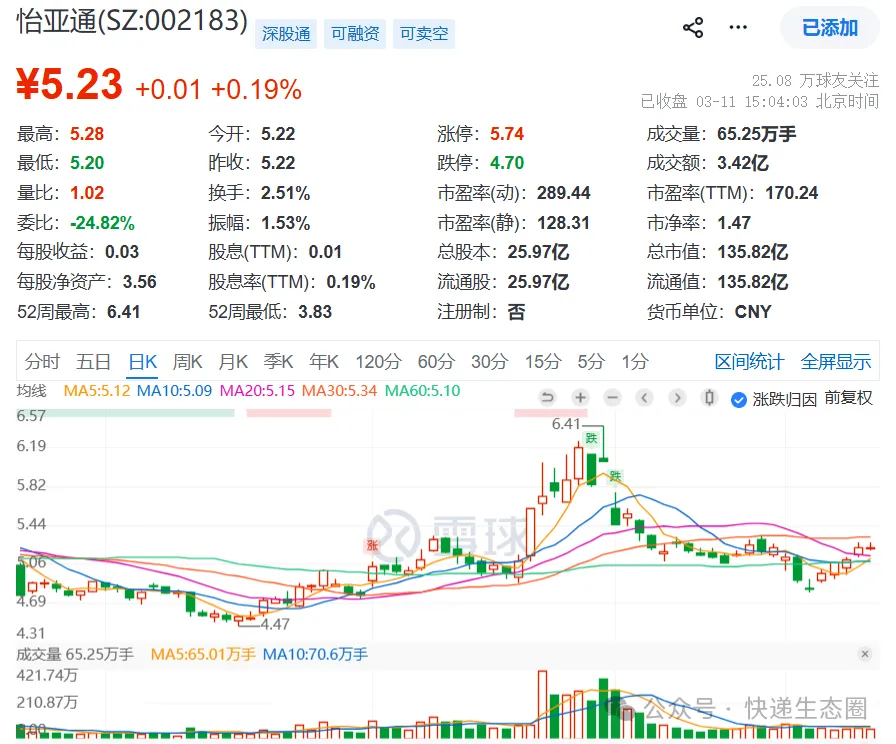Image resolution: width=896 pixels, height=744 pixels.
Task: Click the tallest volume bar in the volume chart
Action: pyautogui.click(x=542, y=705)
